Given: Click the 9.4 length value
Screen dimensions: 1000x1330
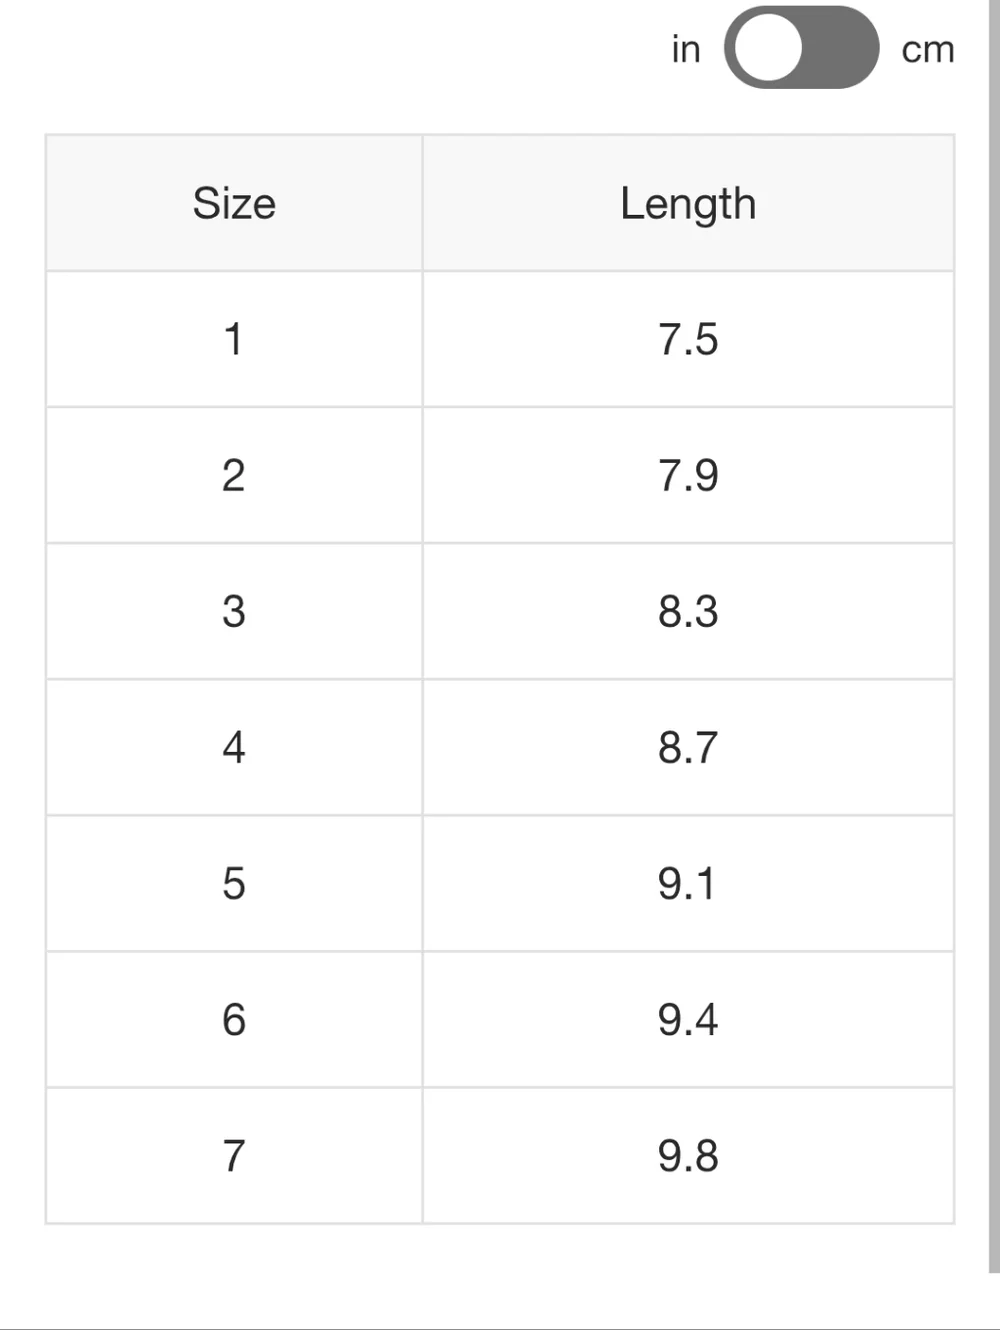Looking at the screenshot, I should pos(688,1019).
